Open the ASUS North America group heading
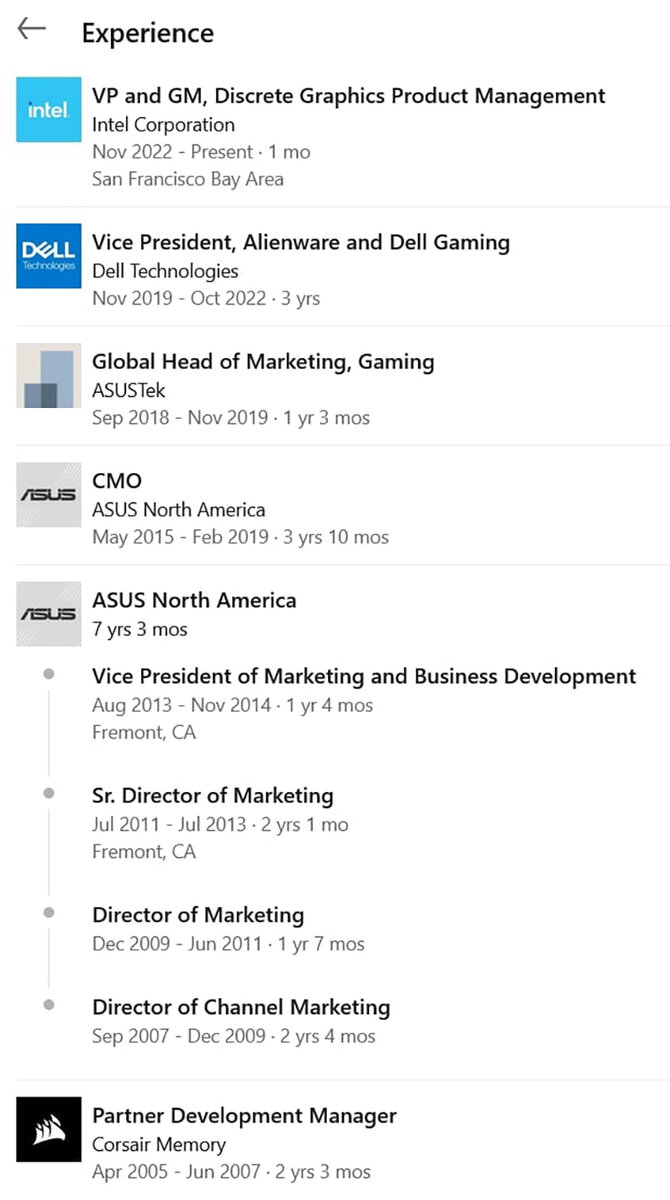 coord(194,600)
